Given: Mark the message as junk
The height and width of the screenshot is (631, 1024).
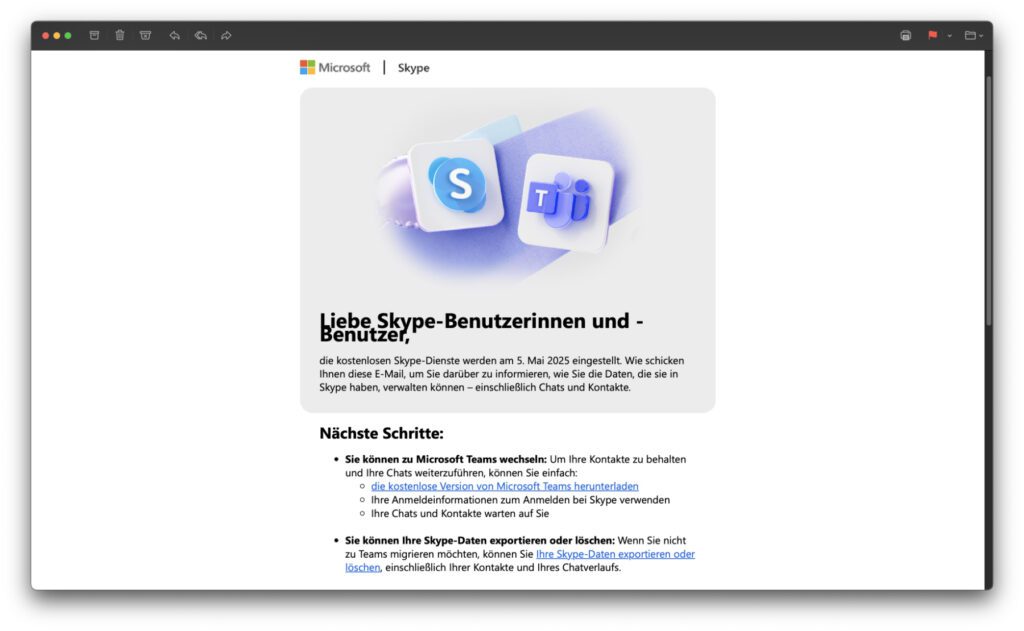Looking at the screenshot, I should tap(145, 34).
